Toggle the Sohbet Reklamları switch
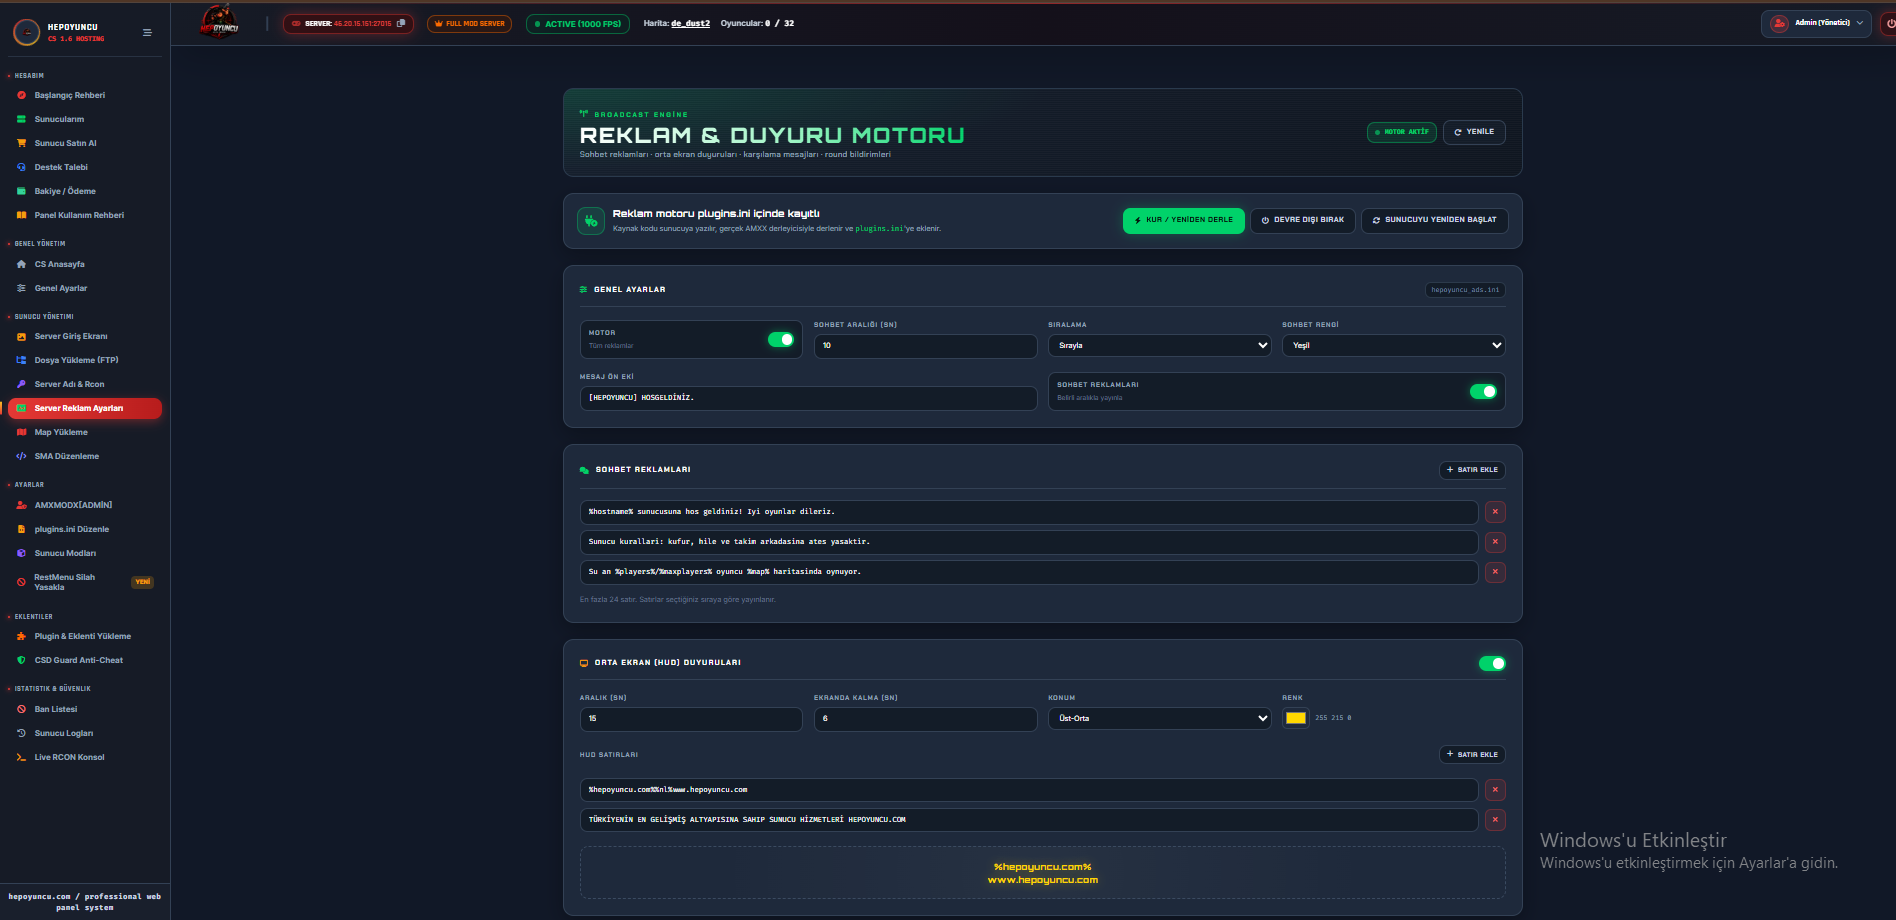This screenshot has height=920, width=1896. click(1483, 391)
